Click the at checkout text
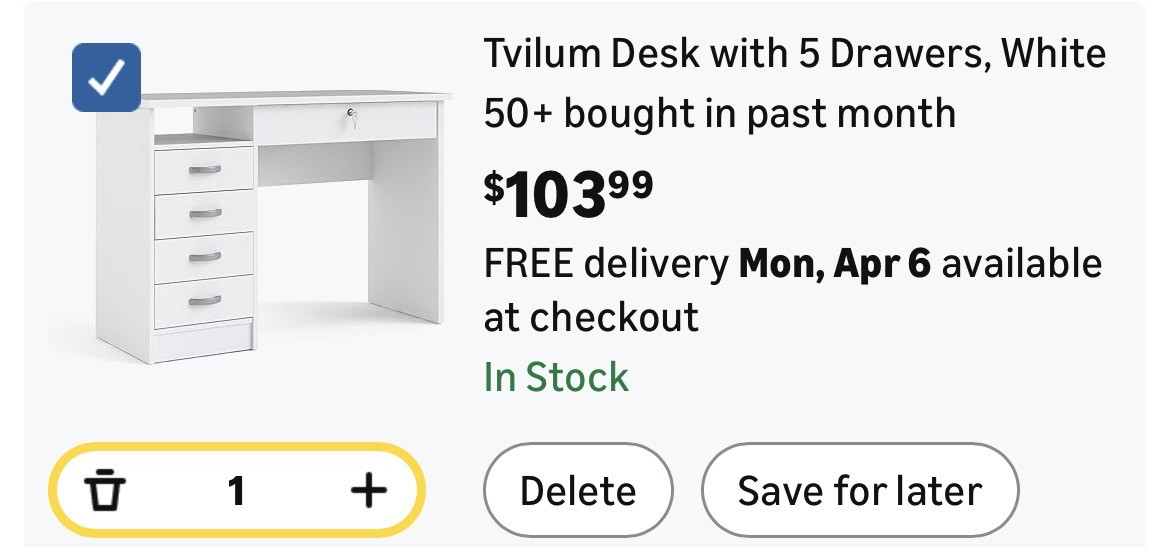The image size is (1170, 547). tap(591, 318)
